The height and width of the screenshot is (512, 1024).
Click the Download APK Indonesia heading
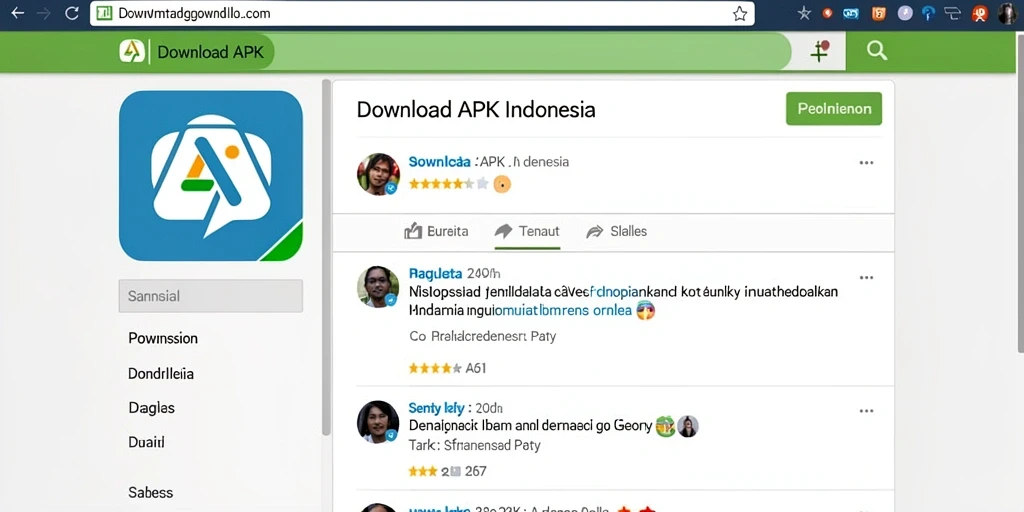point(476,109)
